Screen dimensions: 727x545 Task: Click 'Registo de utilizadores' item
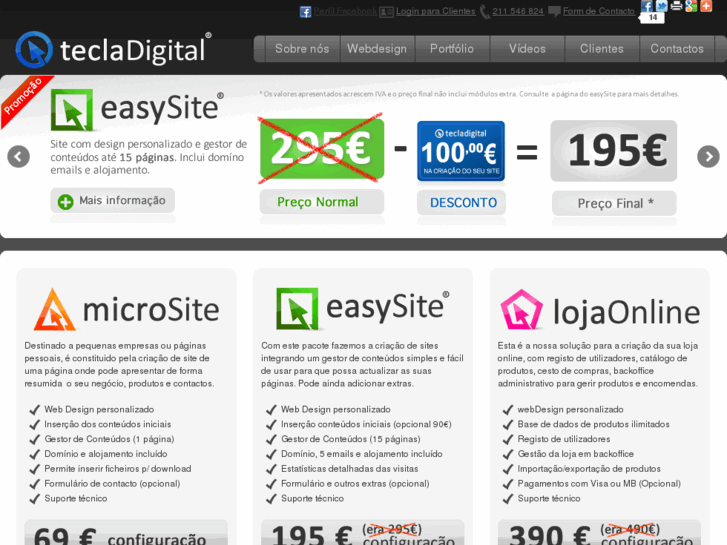coord(564,439)
